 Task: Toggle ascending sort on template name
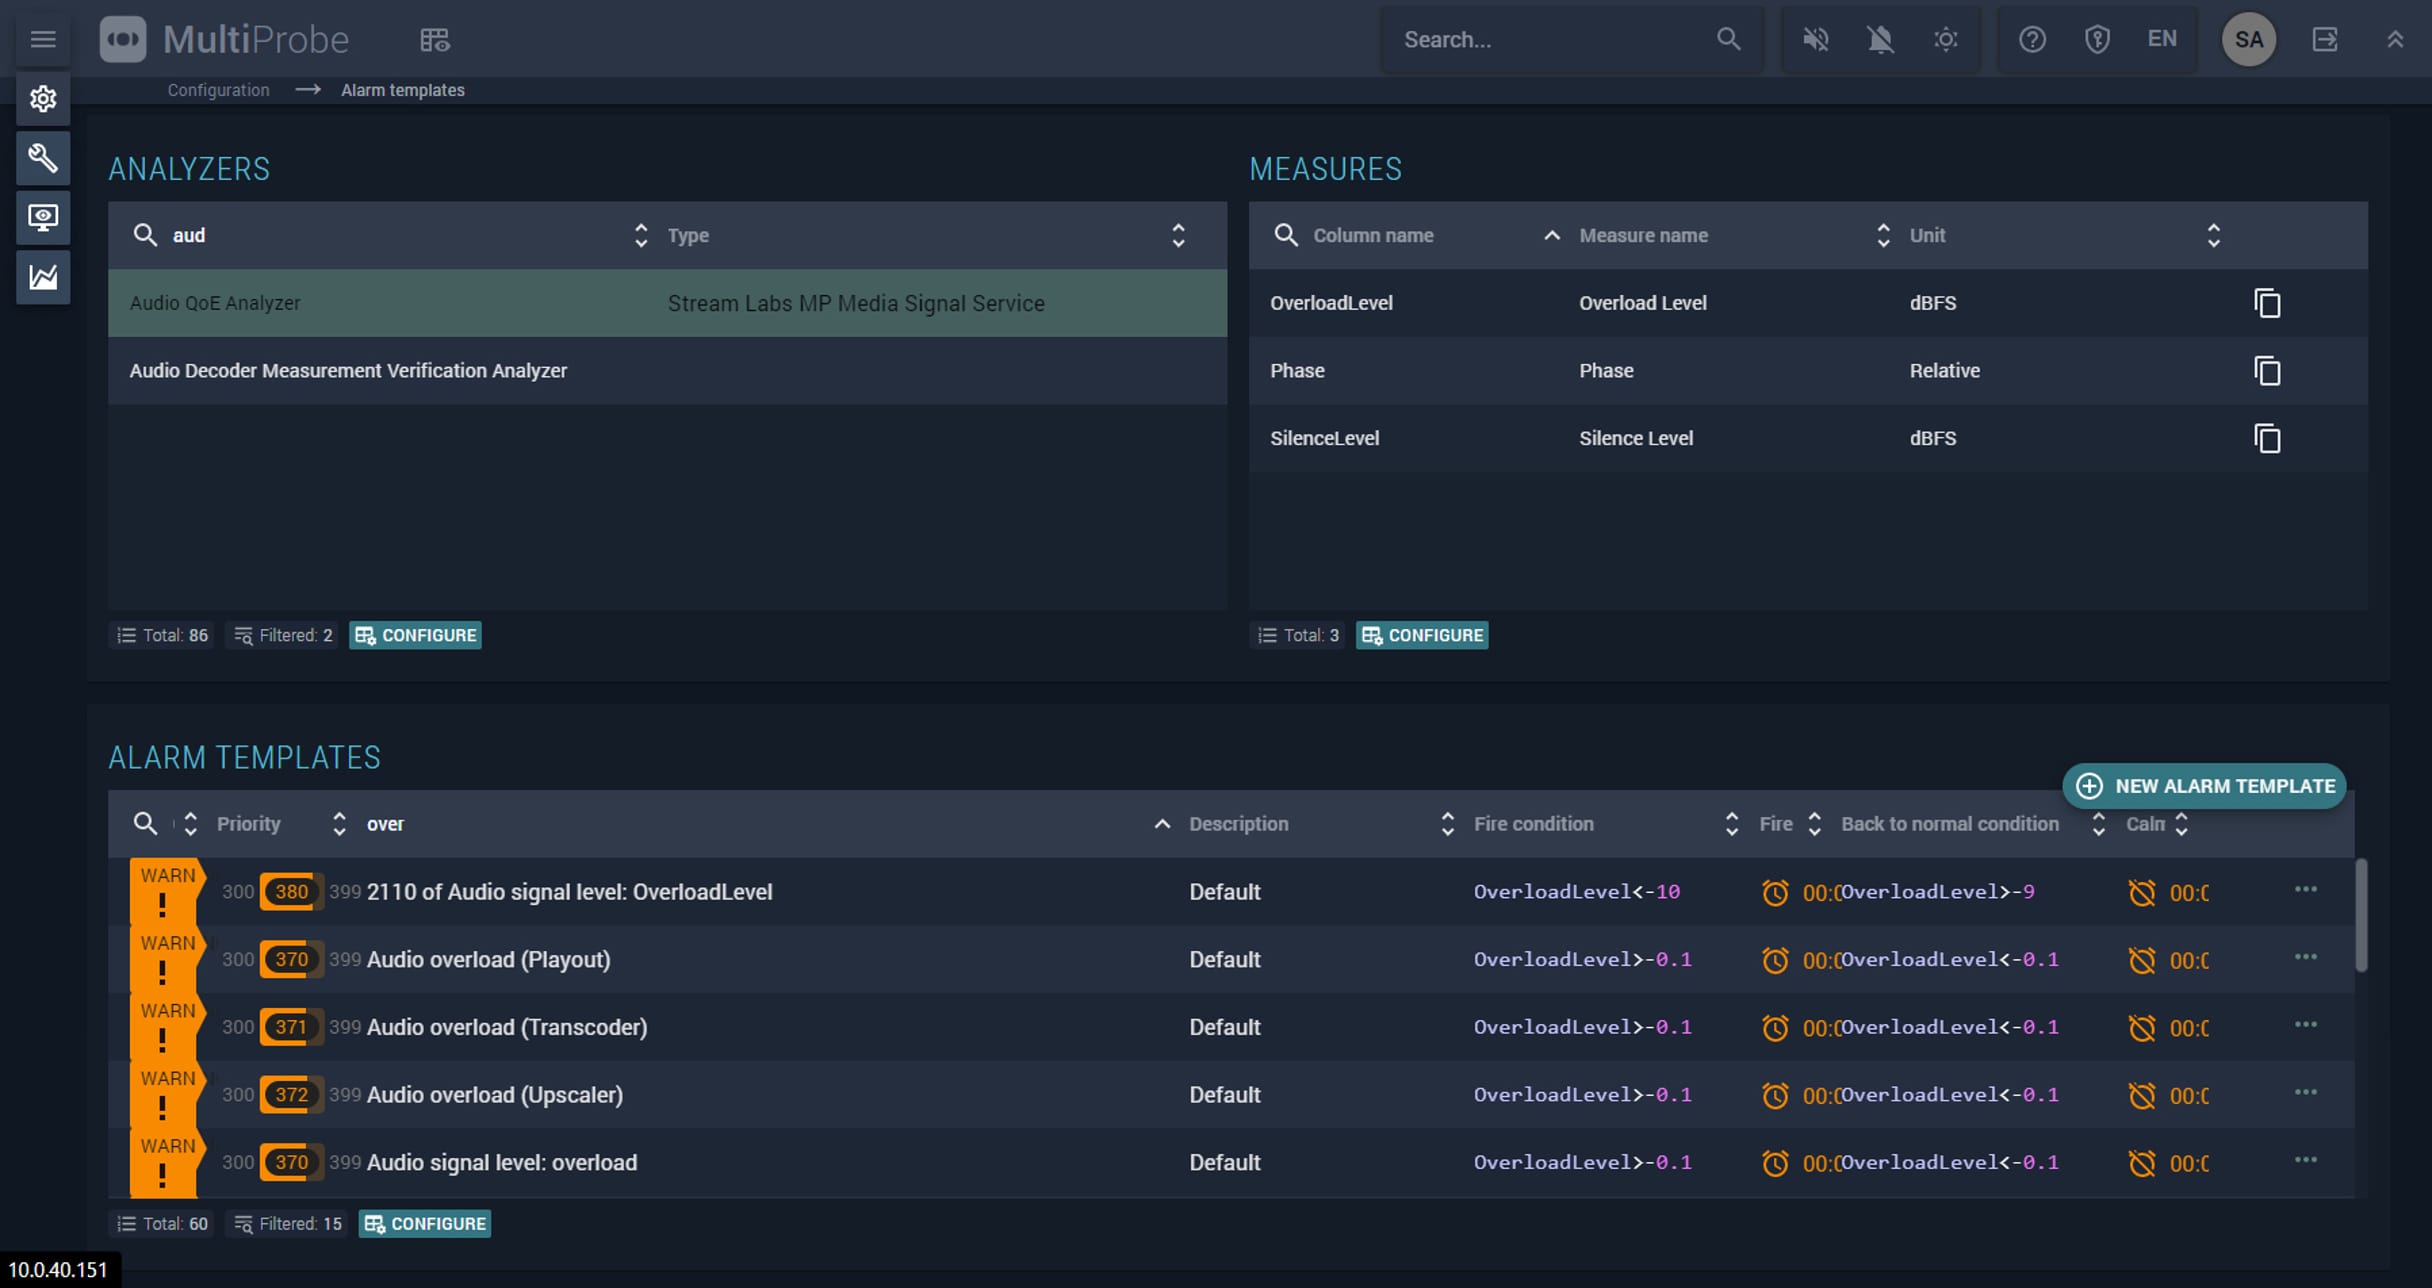point(1162,824)
